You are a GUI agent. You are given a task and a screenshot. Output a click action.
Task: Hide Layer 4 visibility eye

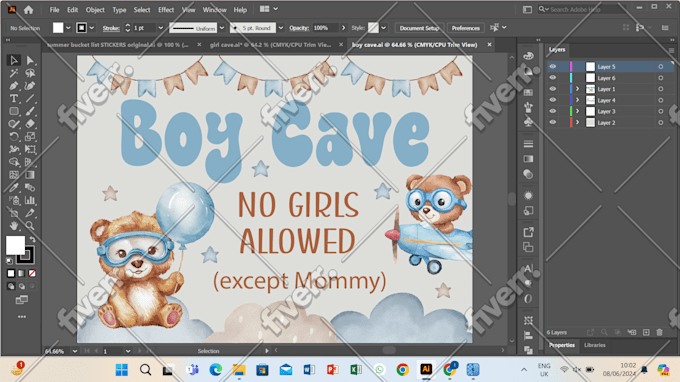[552, 100]
